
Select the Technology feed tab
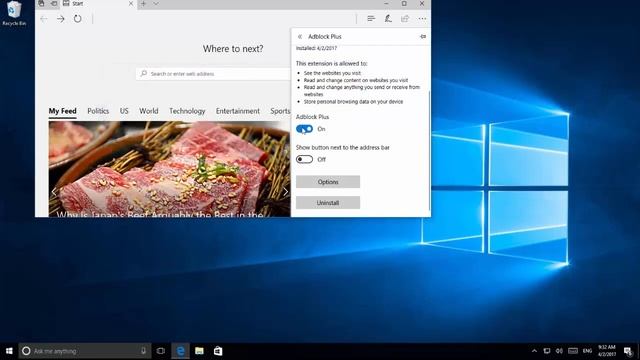click(187, 111)
